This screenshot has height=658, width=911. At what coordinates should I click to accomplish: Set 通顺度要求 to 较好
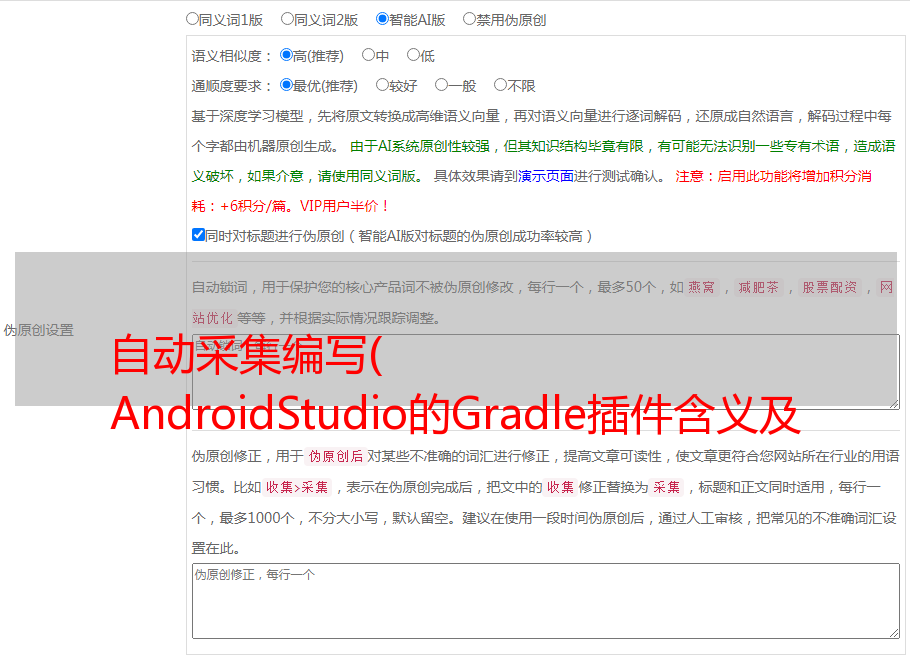[x=382, y=85]
